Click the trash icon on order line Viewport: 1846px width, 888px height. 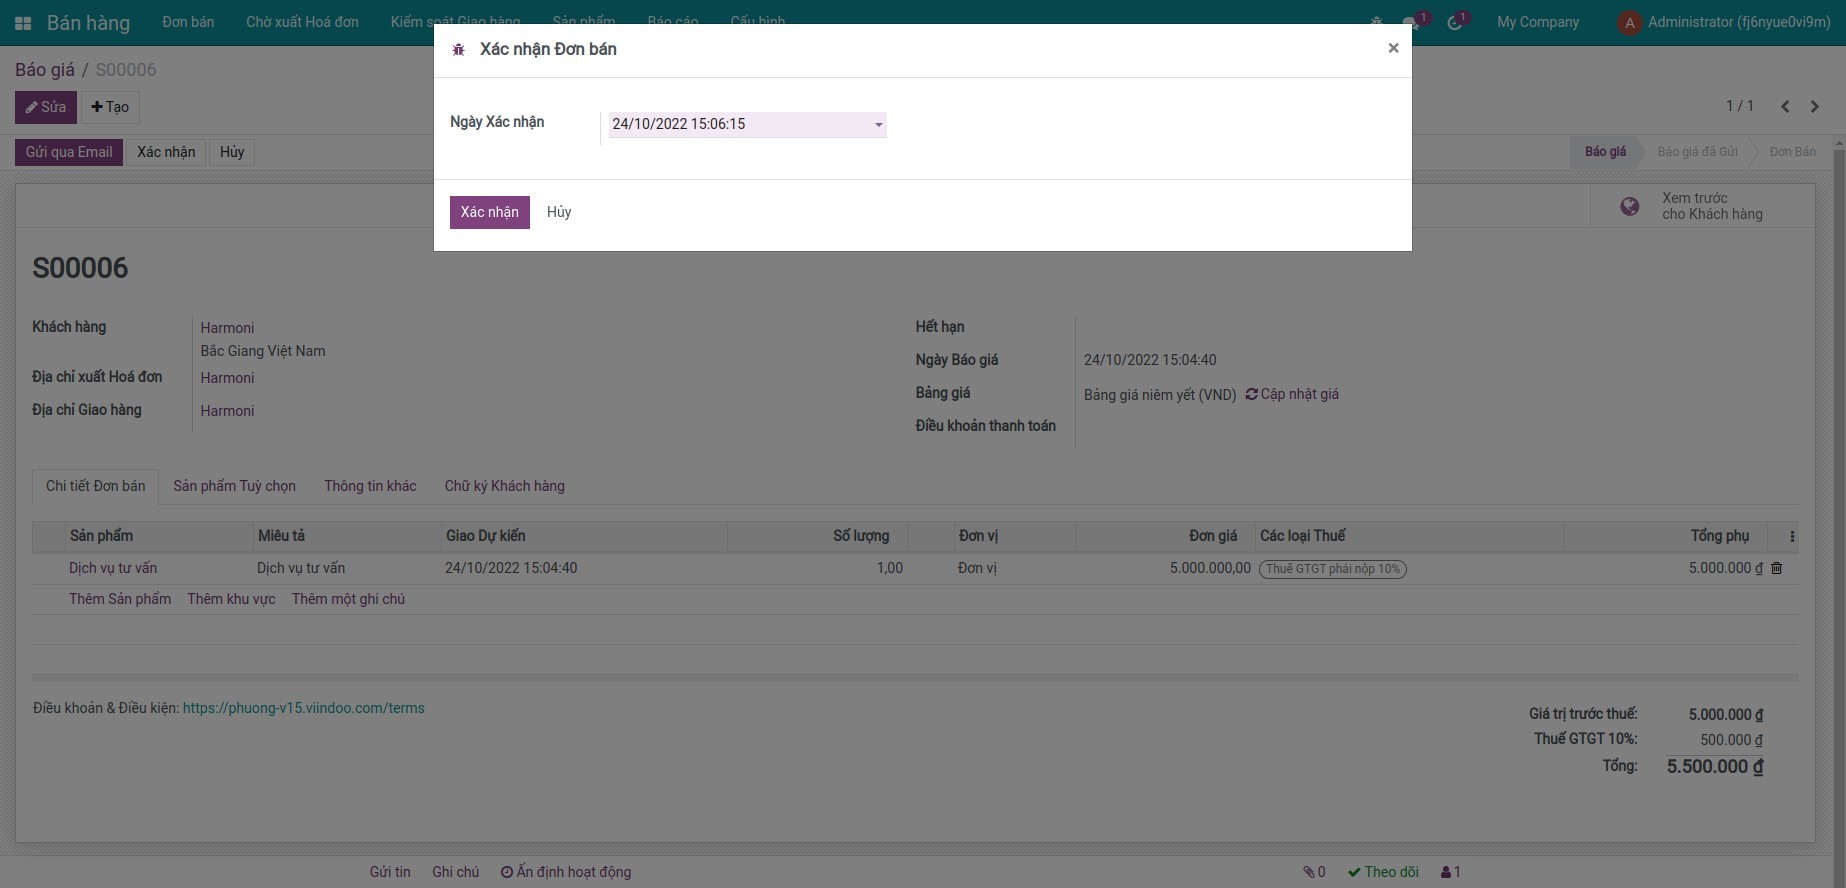click(x=1777, y=568)
